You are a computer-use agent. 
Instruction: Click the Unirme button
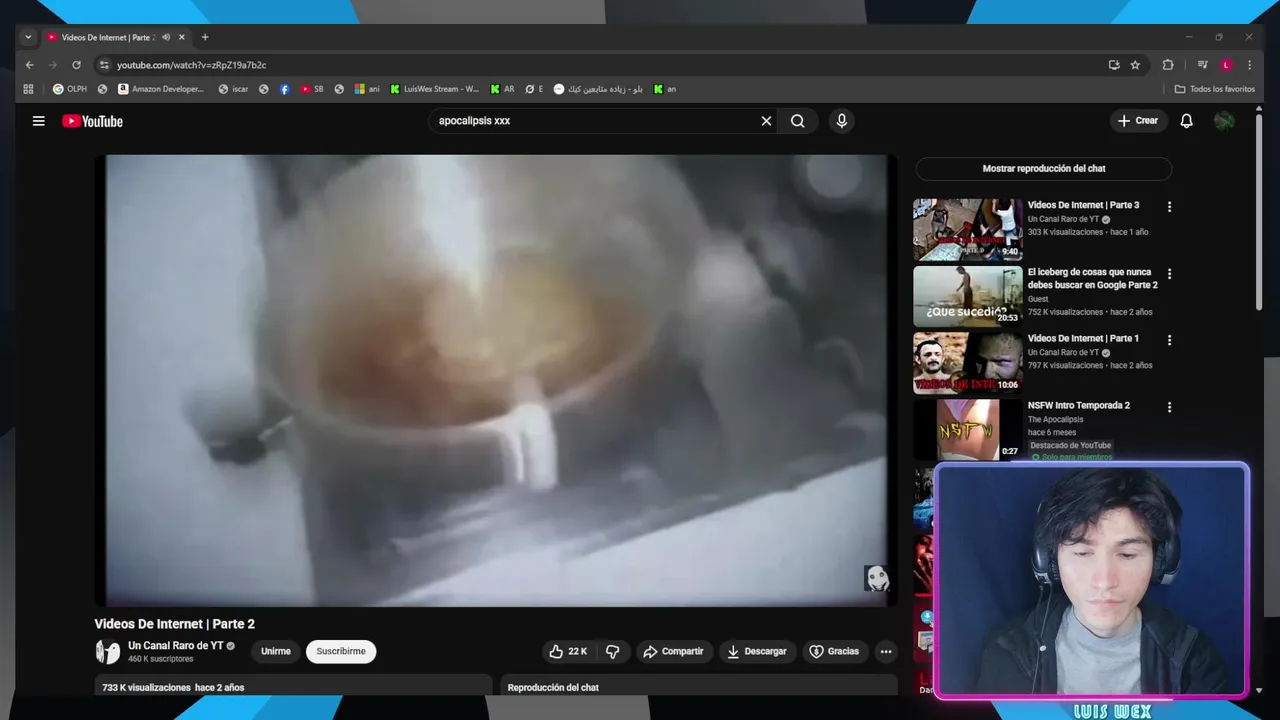275,651
